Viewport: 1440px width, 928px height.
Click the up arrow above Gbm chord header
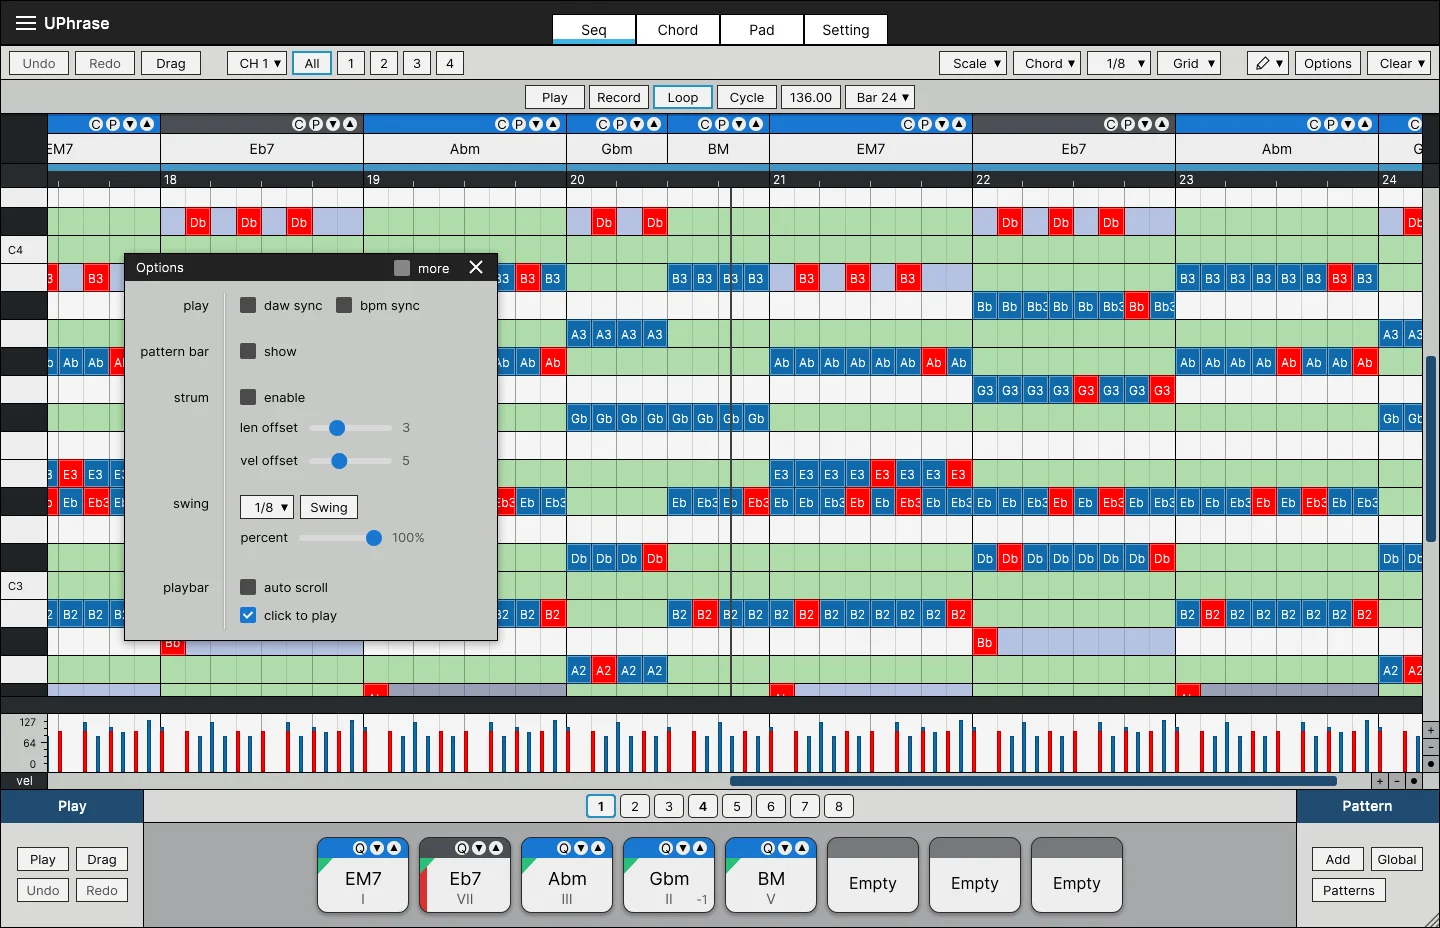(654, 124)
